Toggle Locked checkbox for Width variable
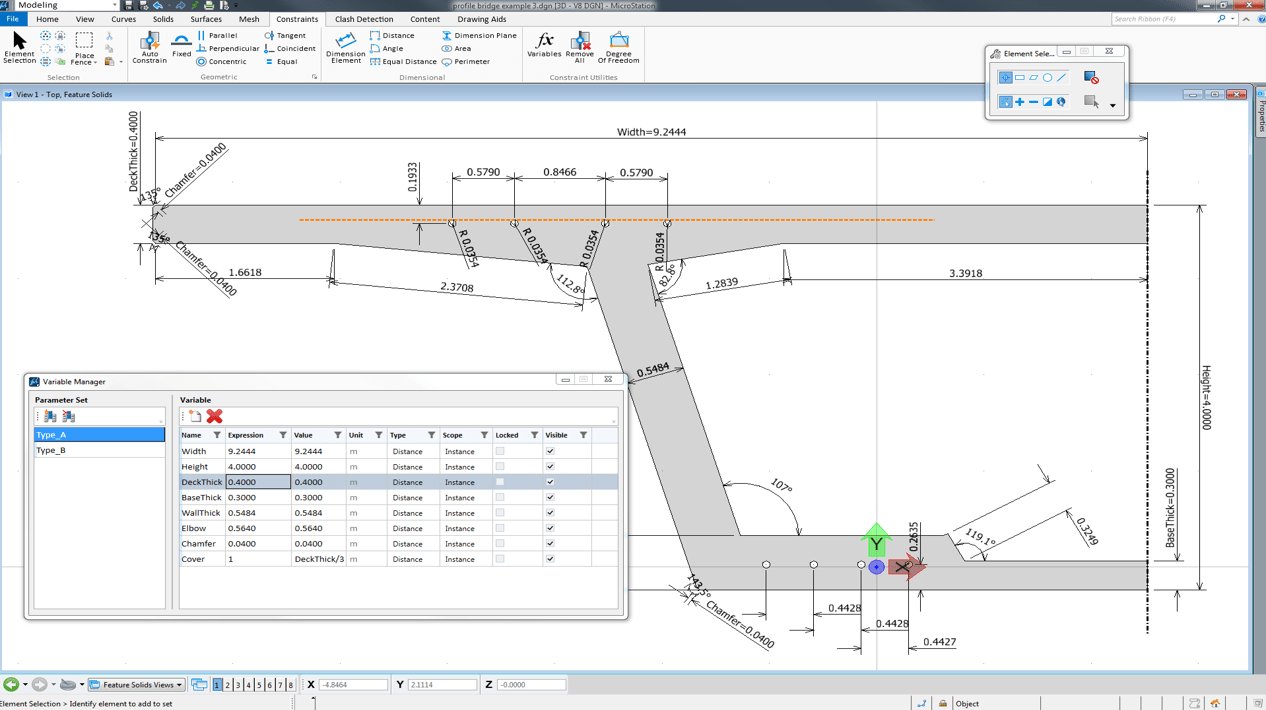1266x710 pixels. click(x=500, y=451)
